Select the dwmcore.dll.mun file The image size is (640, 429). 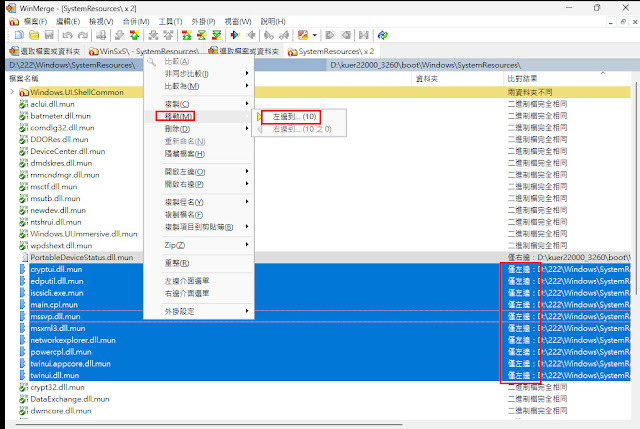point(61,411)
